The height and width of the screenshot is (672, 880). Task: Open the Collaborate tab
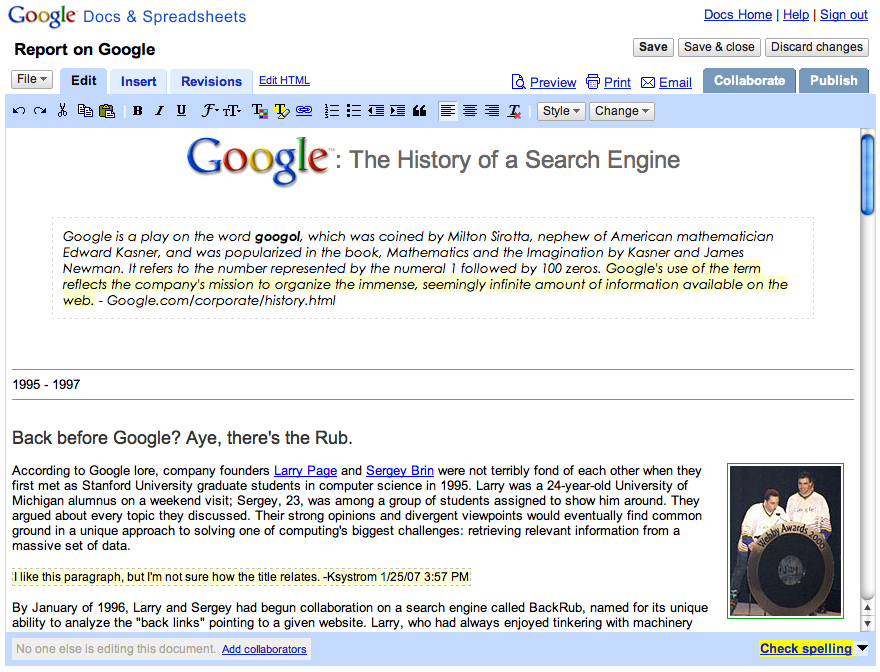pos(749,80)
